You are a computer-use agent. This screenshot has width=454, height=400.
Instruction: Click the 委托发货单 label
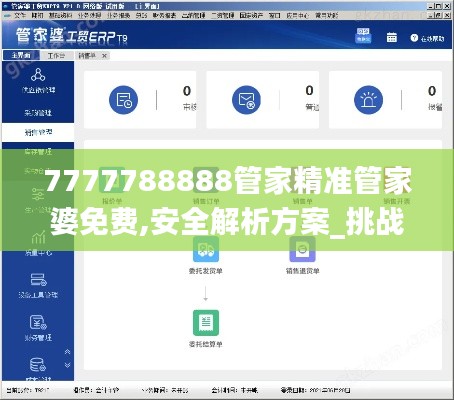tap(206, 271)
